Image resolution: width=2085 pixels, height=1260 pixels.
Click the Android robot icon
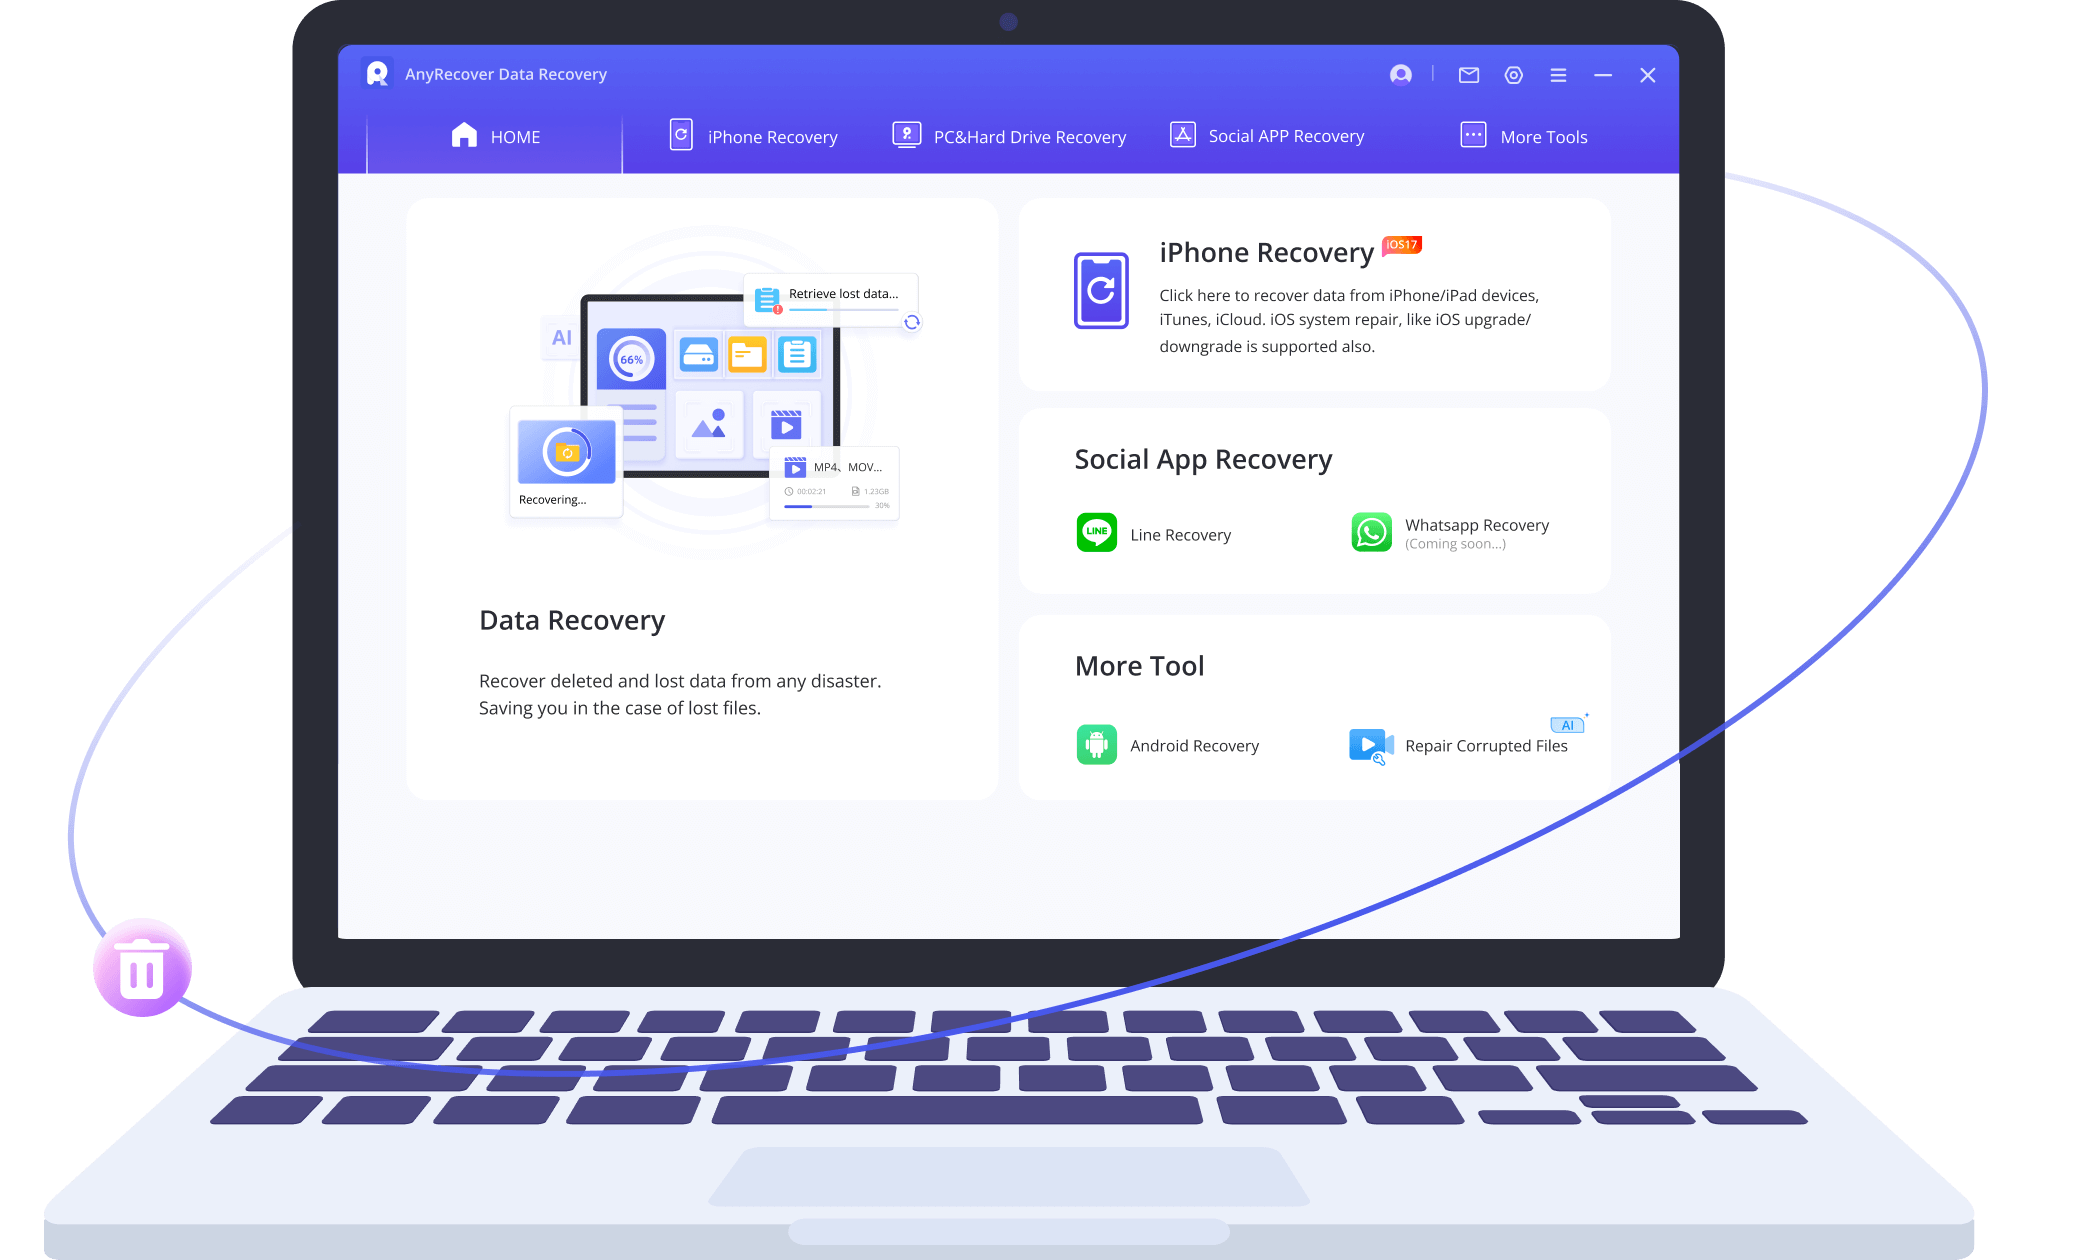point(1097,745)
